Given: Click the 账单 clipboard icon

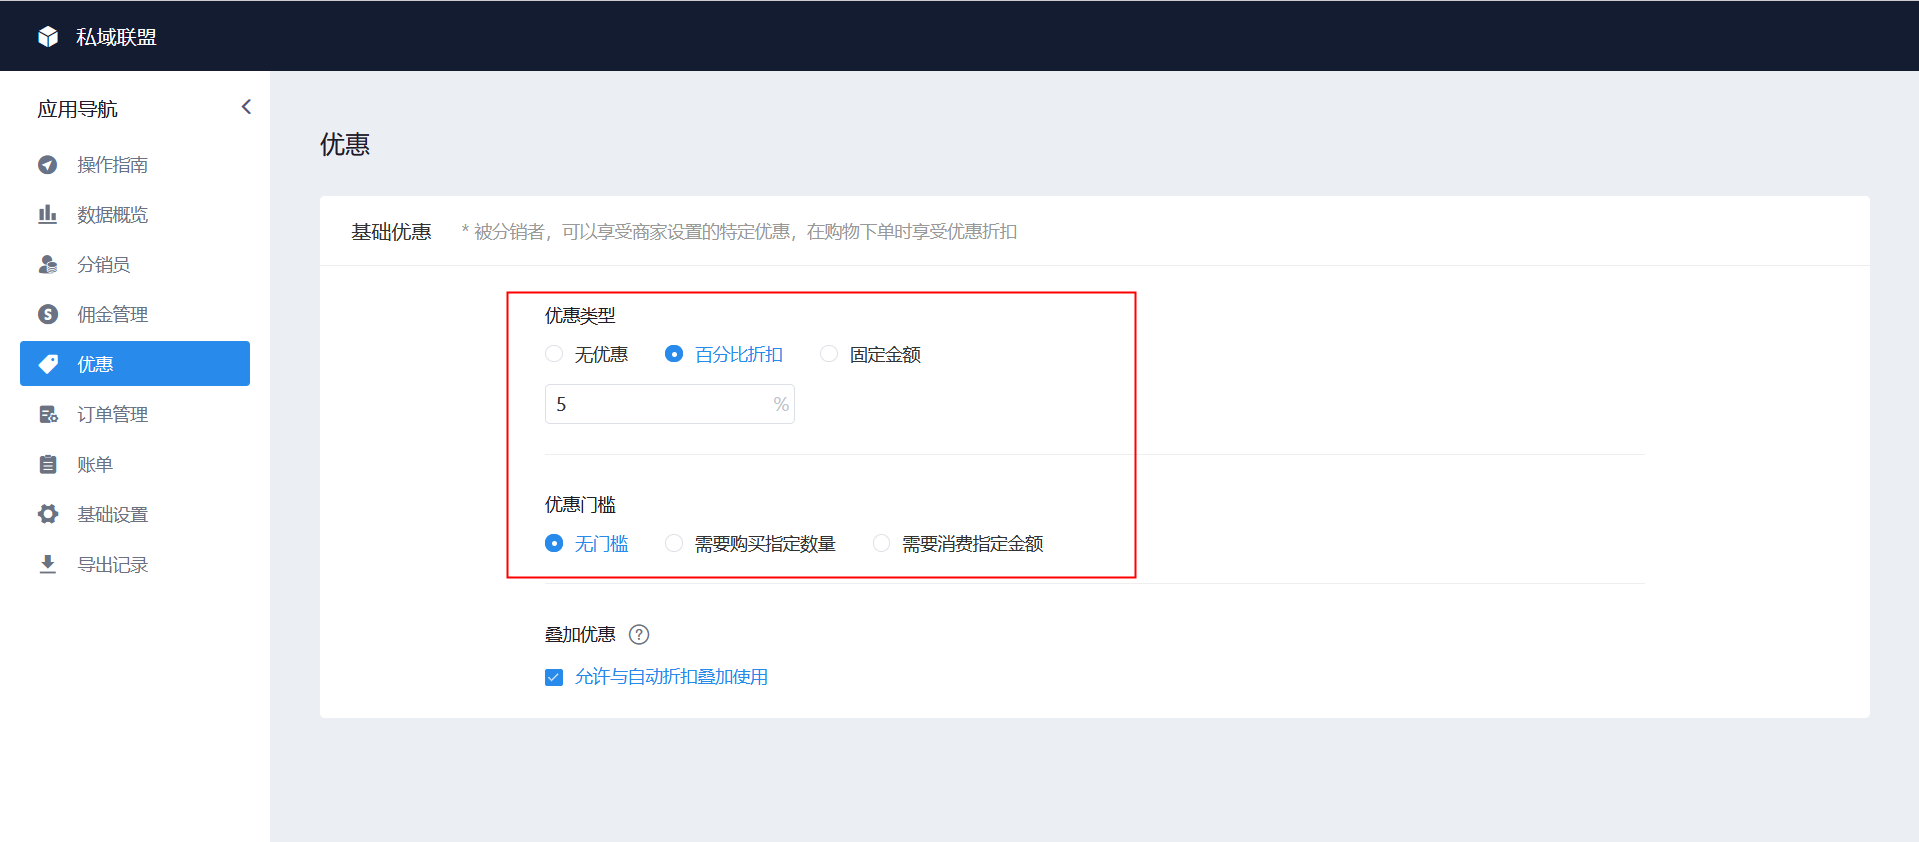Looking at the screenshot, I should pyautogui.click(x=48, y=464).
